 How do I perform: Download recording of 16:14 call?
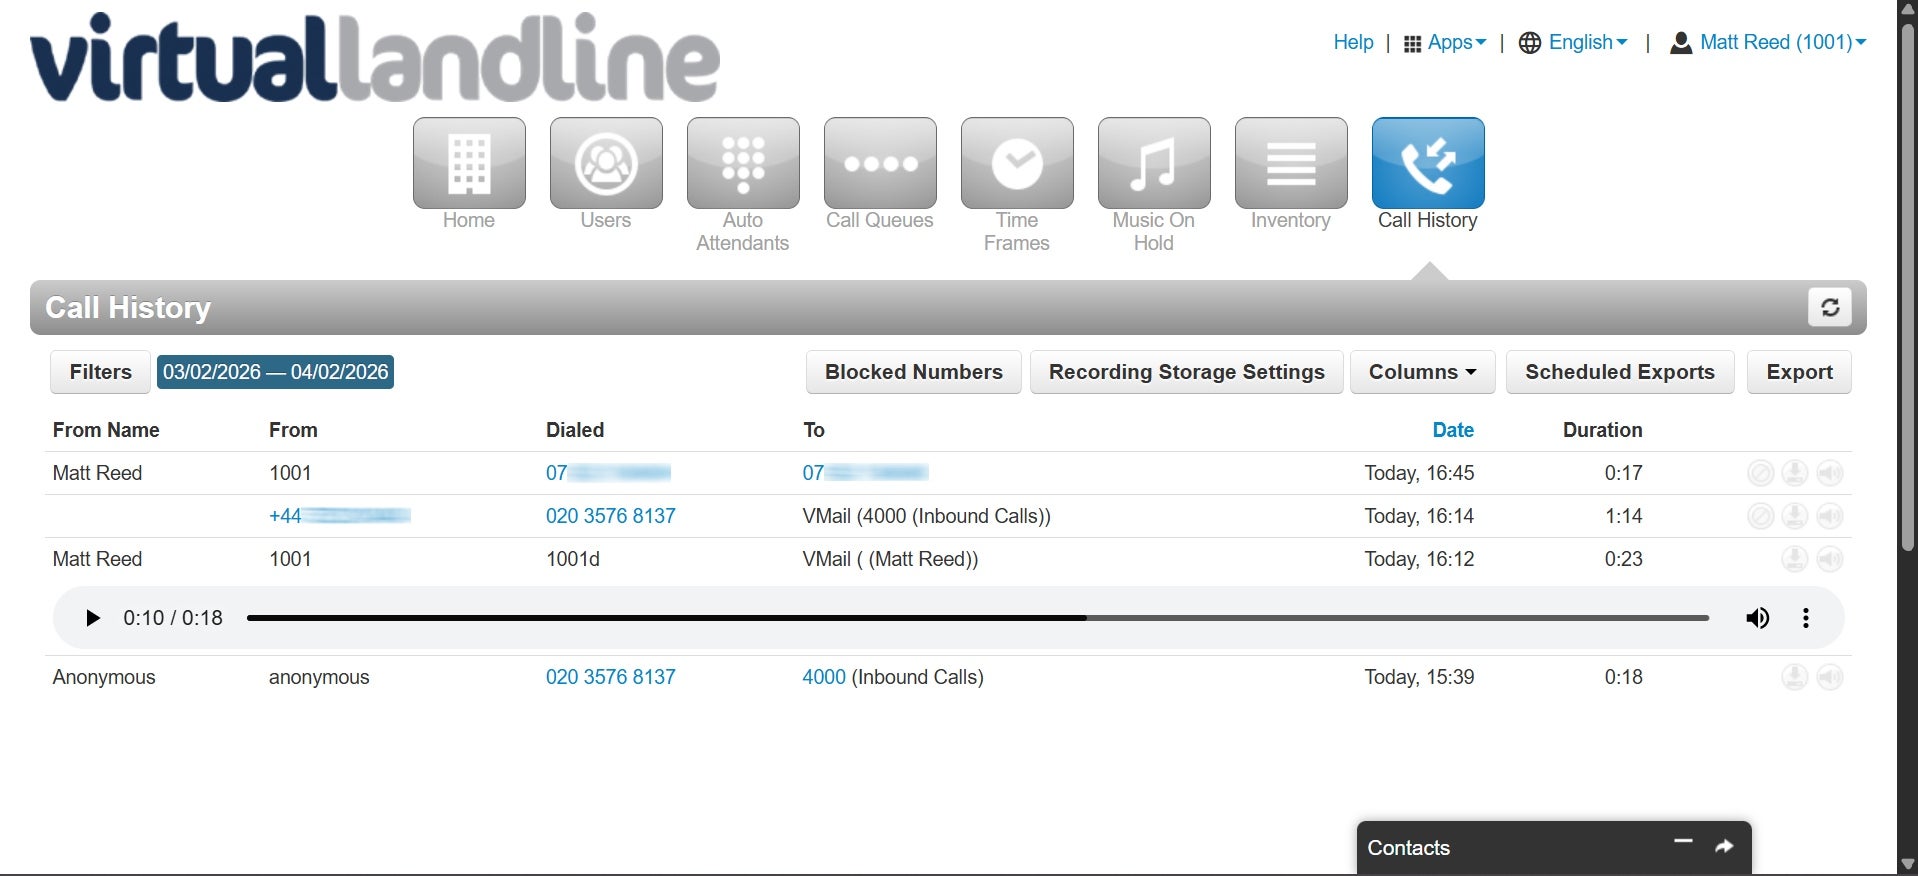[x=1795, y=516]
